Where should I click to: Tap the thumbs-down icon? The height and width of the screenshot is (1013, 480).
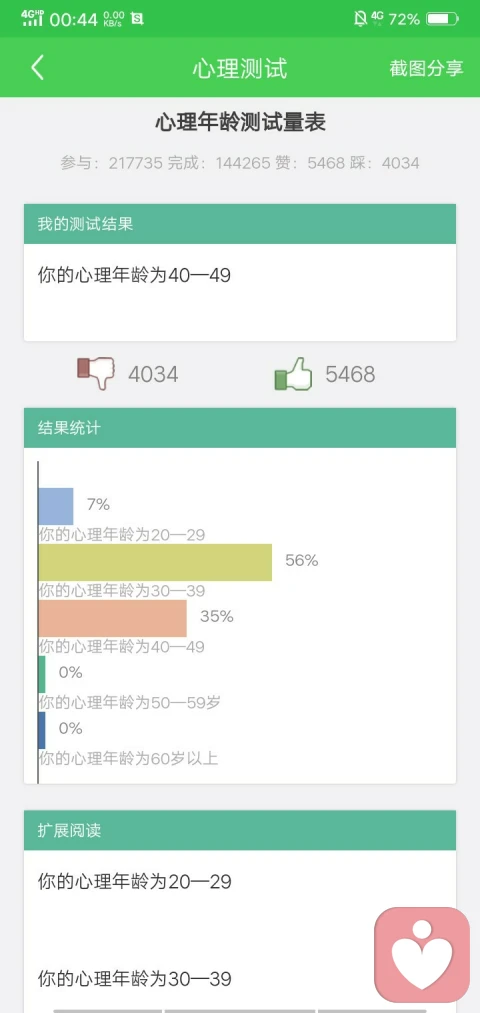pos(96,373)
